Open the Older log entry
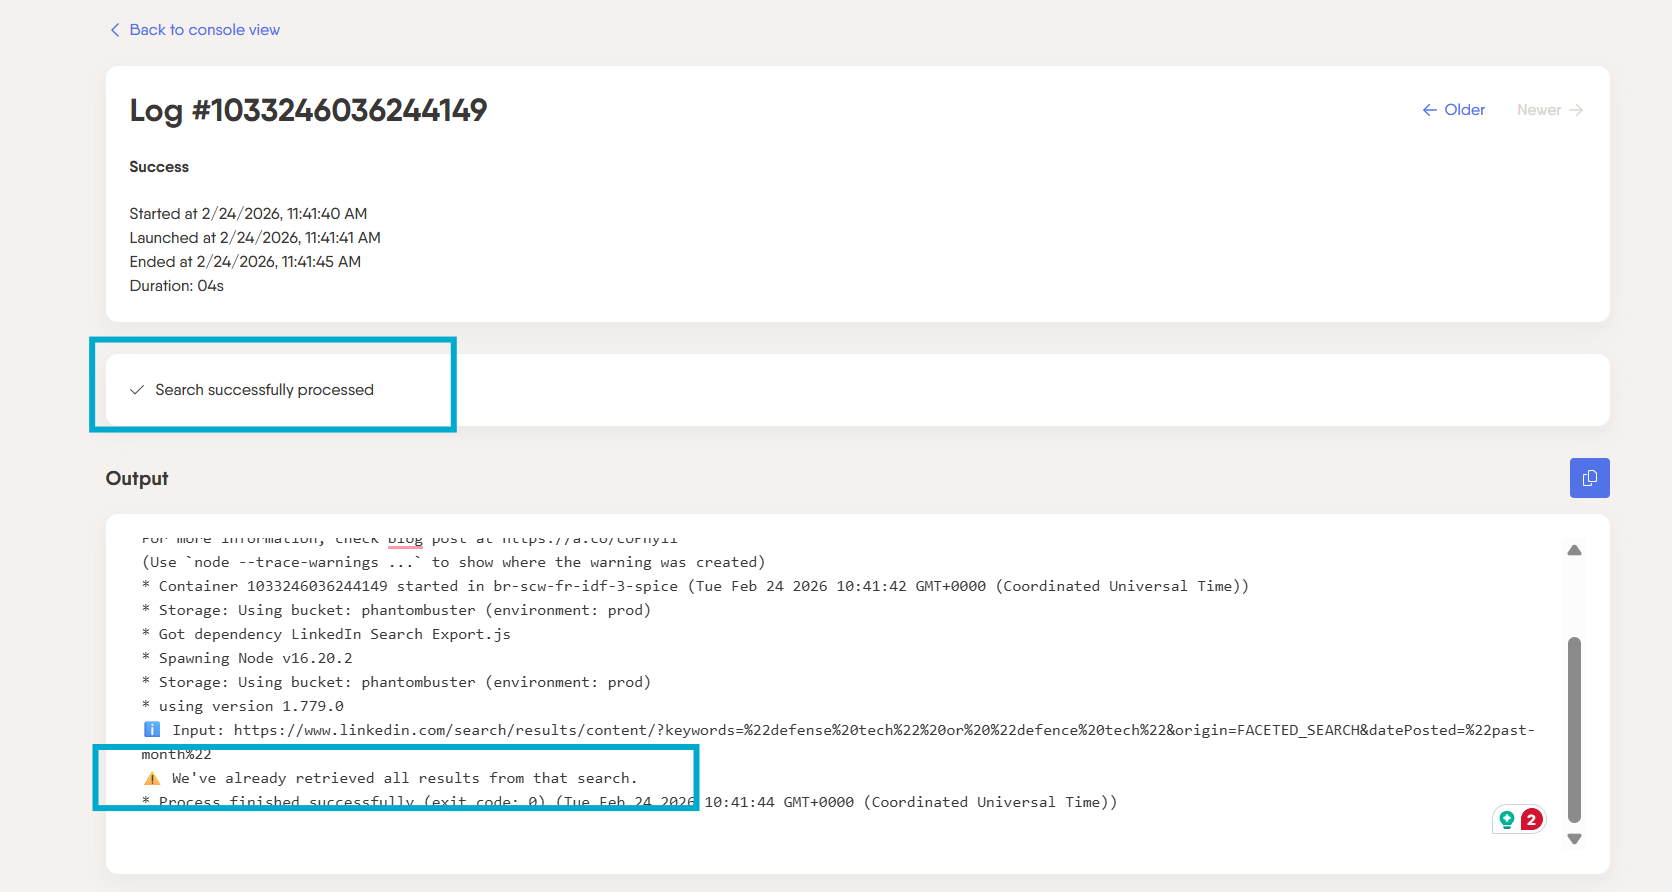Screen dimensions: 1672x892 coord(1454,110)
